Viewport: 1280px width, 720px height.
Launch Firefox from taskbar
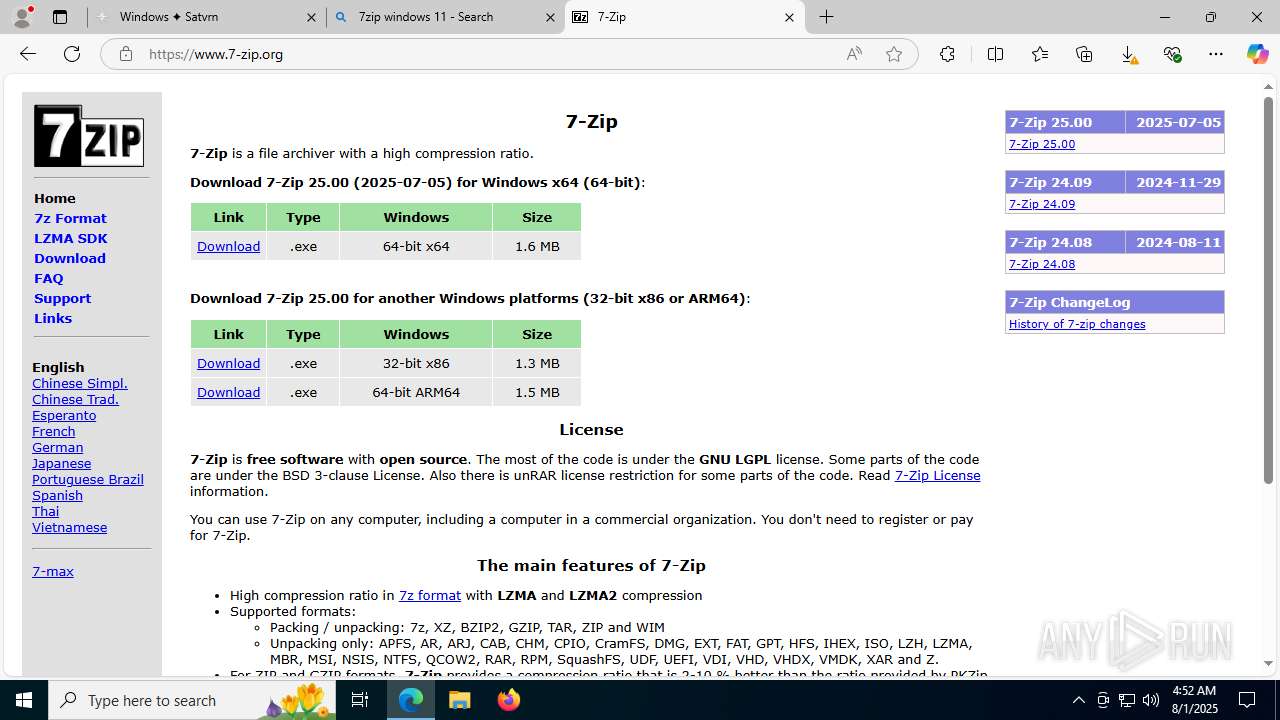[x=508, y=700]
